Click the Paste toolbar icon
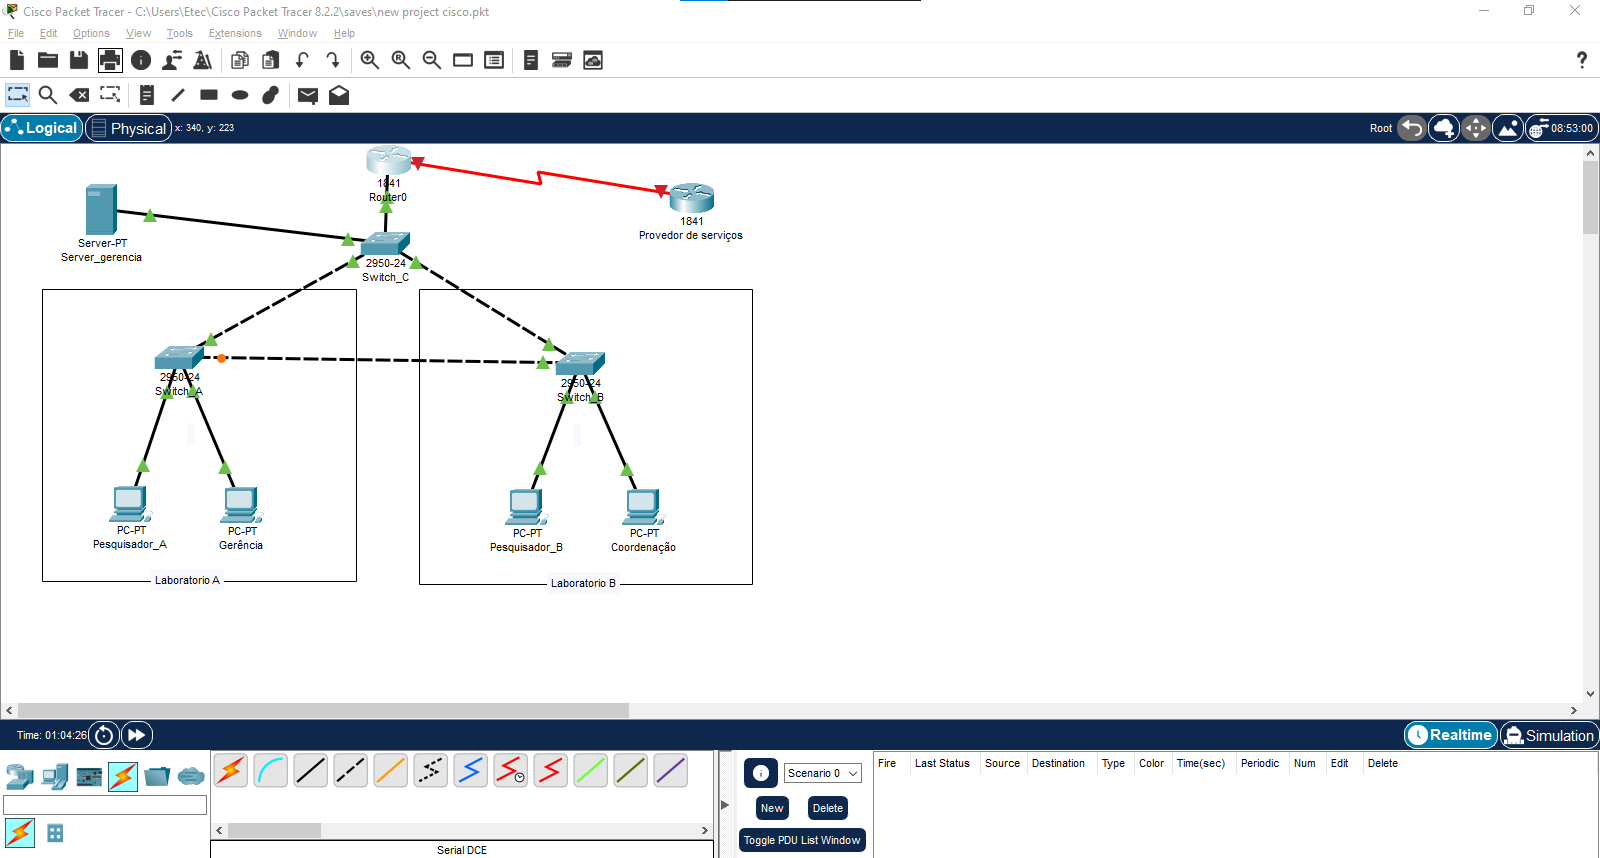Viewport: 1600px width, 858px height. (270, 60)
